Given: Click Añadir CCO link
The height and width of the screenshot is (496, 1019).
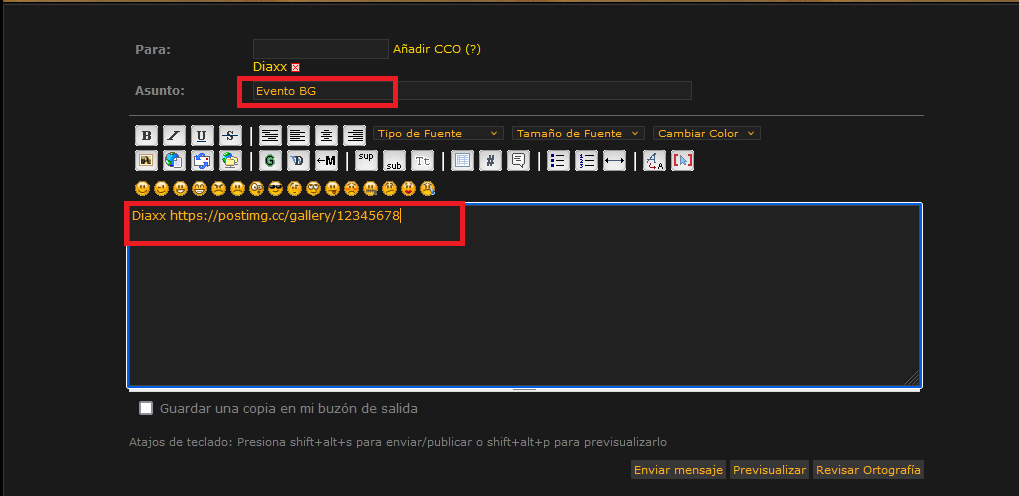Looking at the screenshot, I should coord(437,49).
